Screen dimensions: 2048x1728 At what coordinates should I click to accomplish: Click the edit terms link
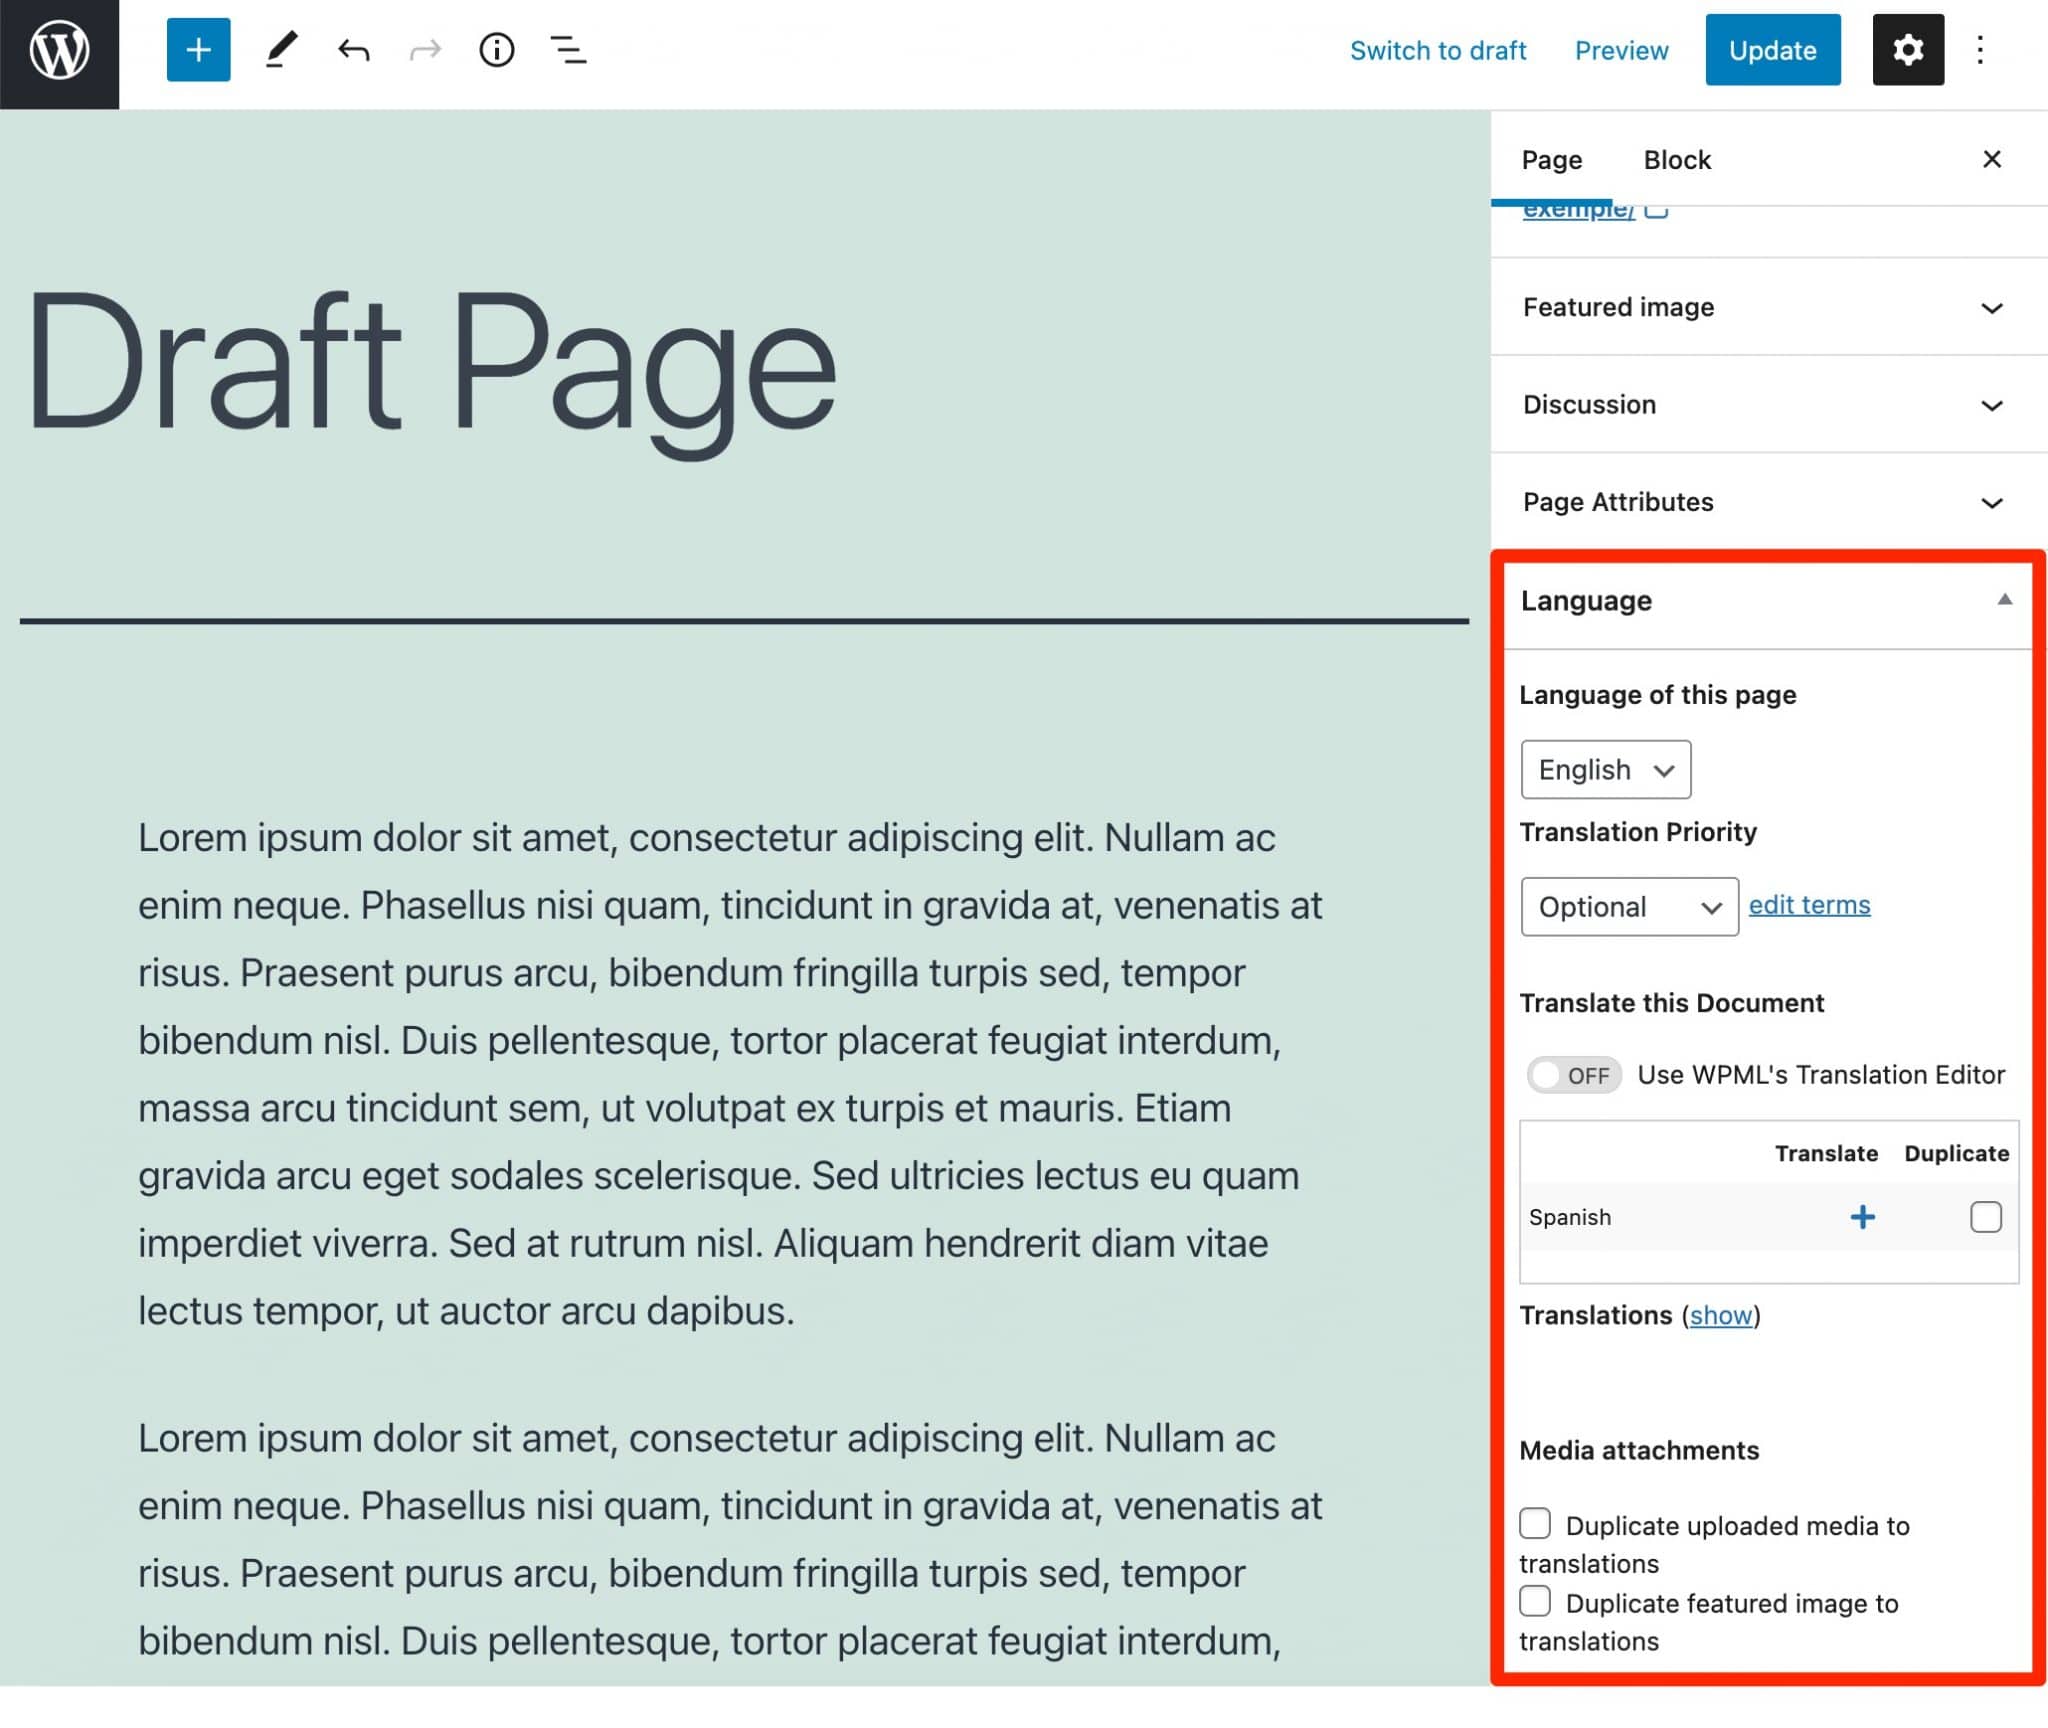1807,904
